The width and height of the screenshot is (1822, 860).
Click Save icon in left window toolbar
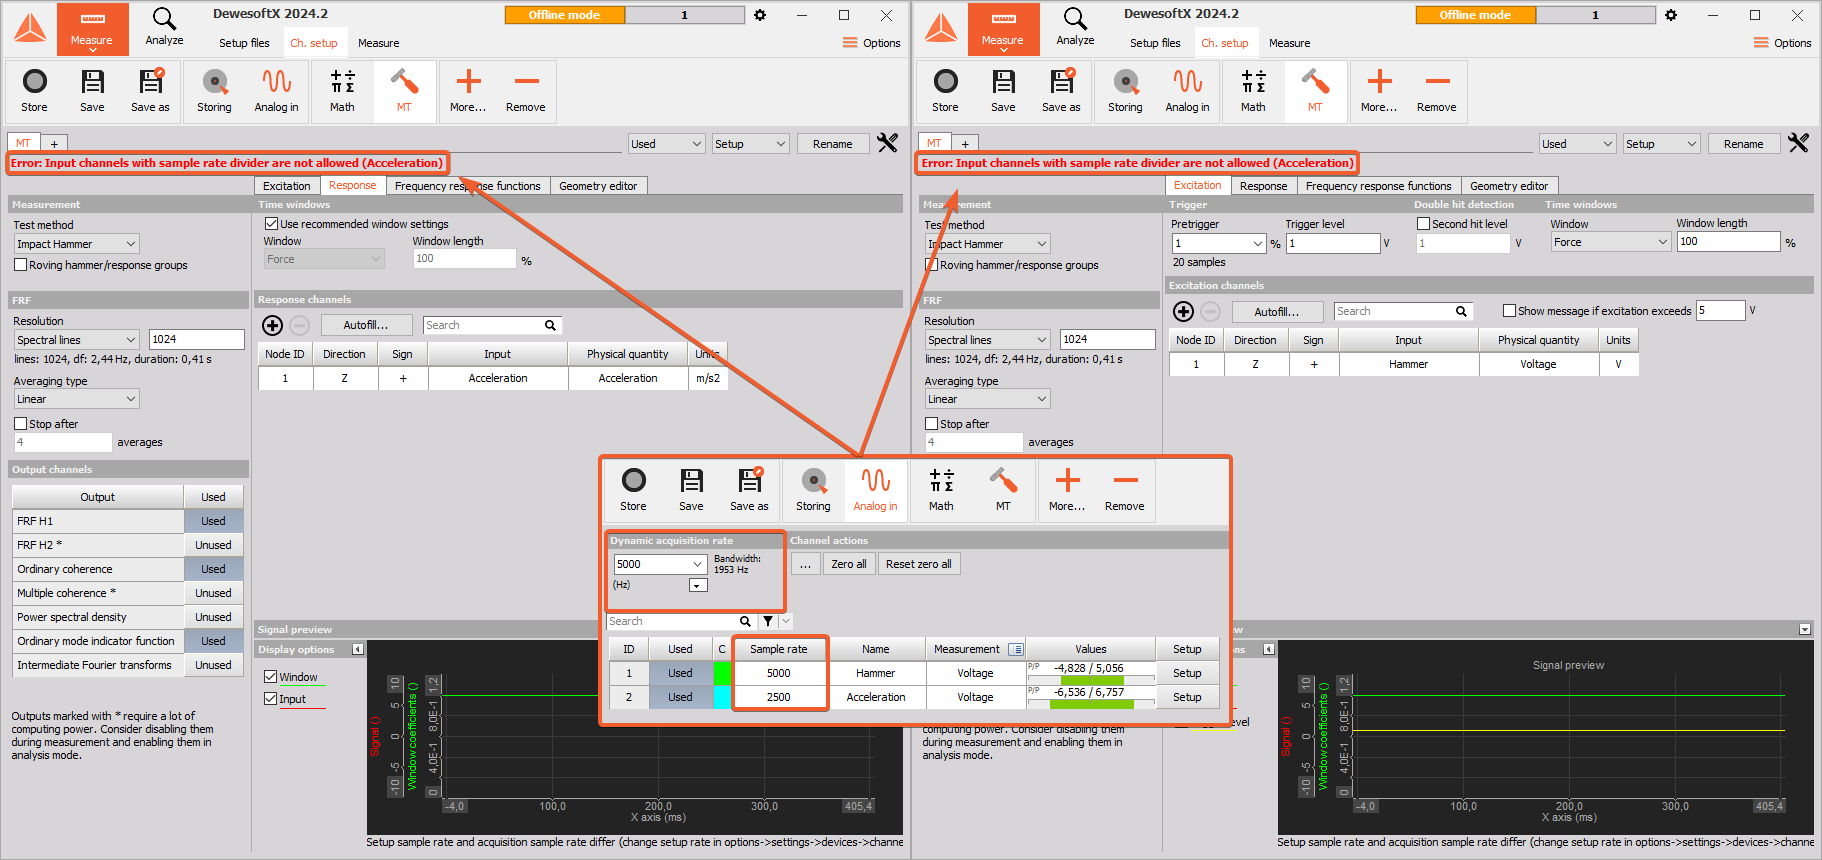coord(92,90)
